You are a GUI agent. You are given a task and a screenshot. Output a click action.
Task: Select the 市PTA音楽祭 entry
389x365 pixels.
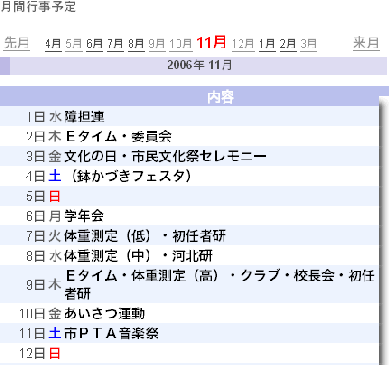click(x=111, y=334)
